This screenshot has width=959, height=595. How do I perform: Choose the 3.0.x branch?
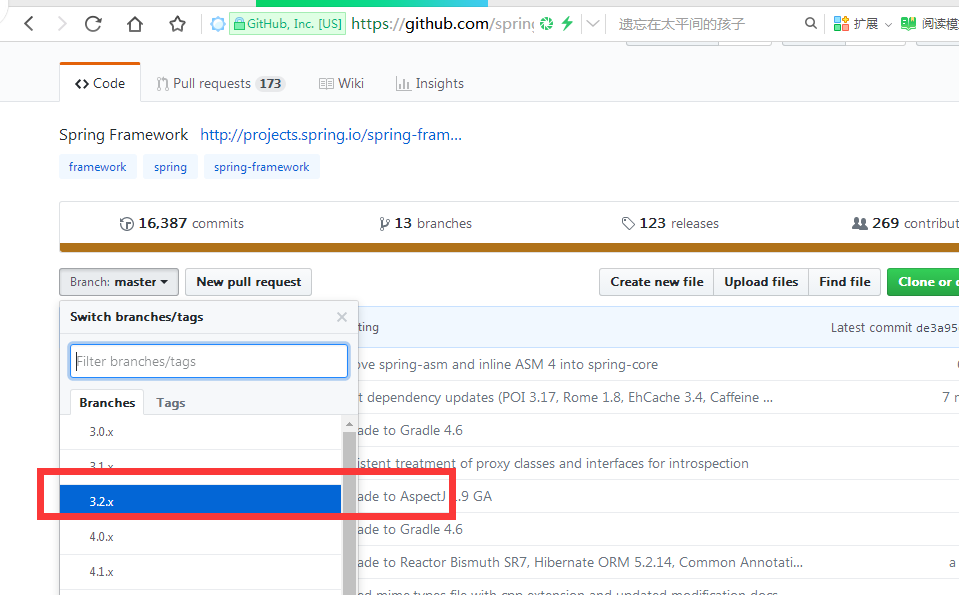click(201, 432)
